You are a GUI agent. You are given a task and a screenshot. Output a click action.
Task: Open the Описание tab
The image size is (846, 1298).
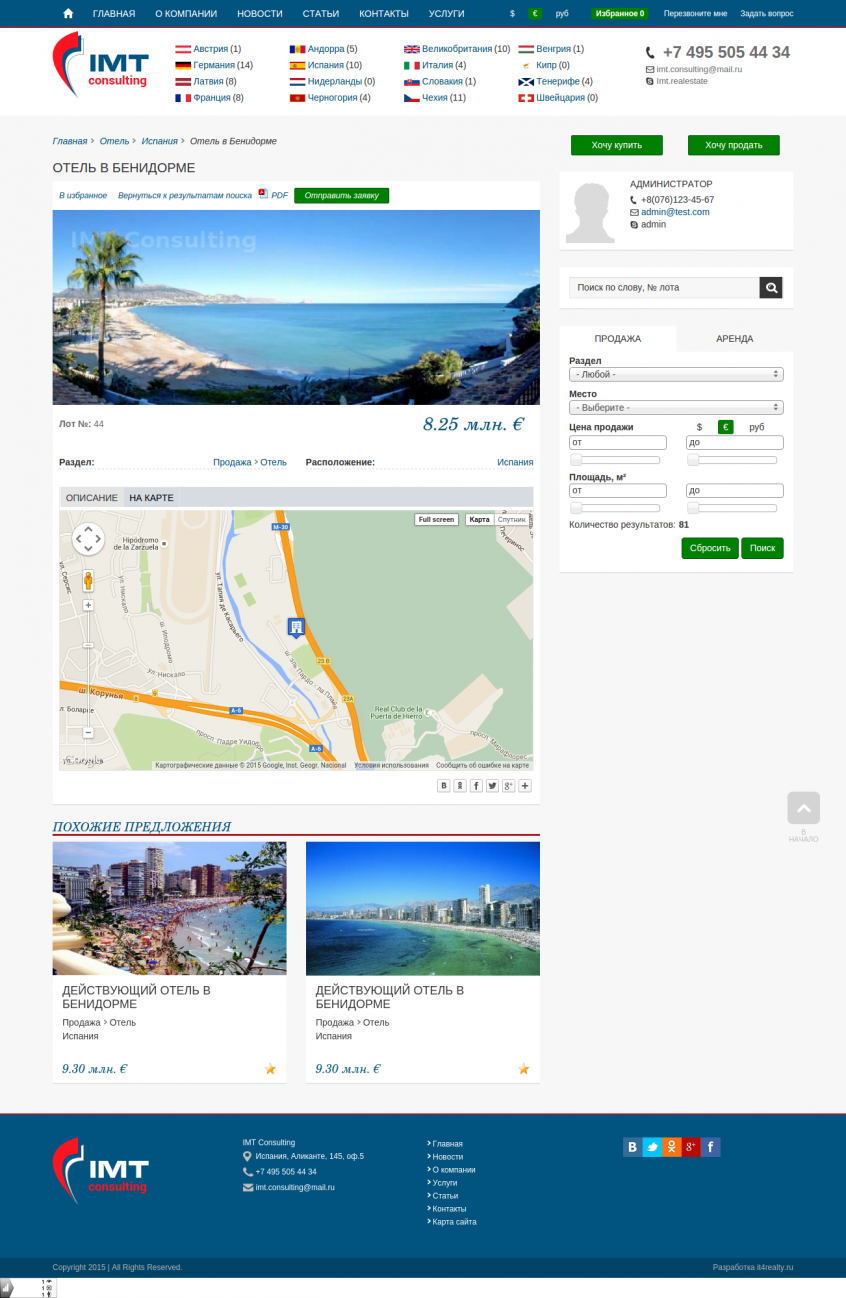tap(91, 497)
